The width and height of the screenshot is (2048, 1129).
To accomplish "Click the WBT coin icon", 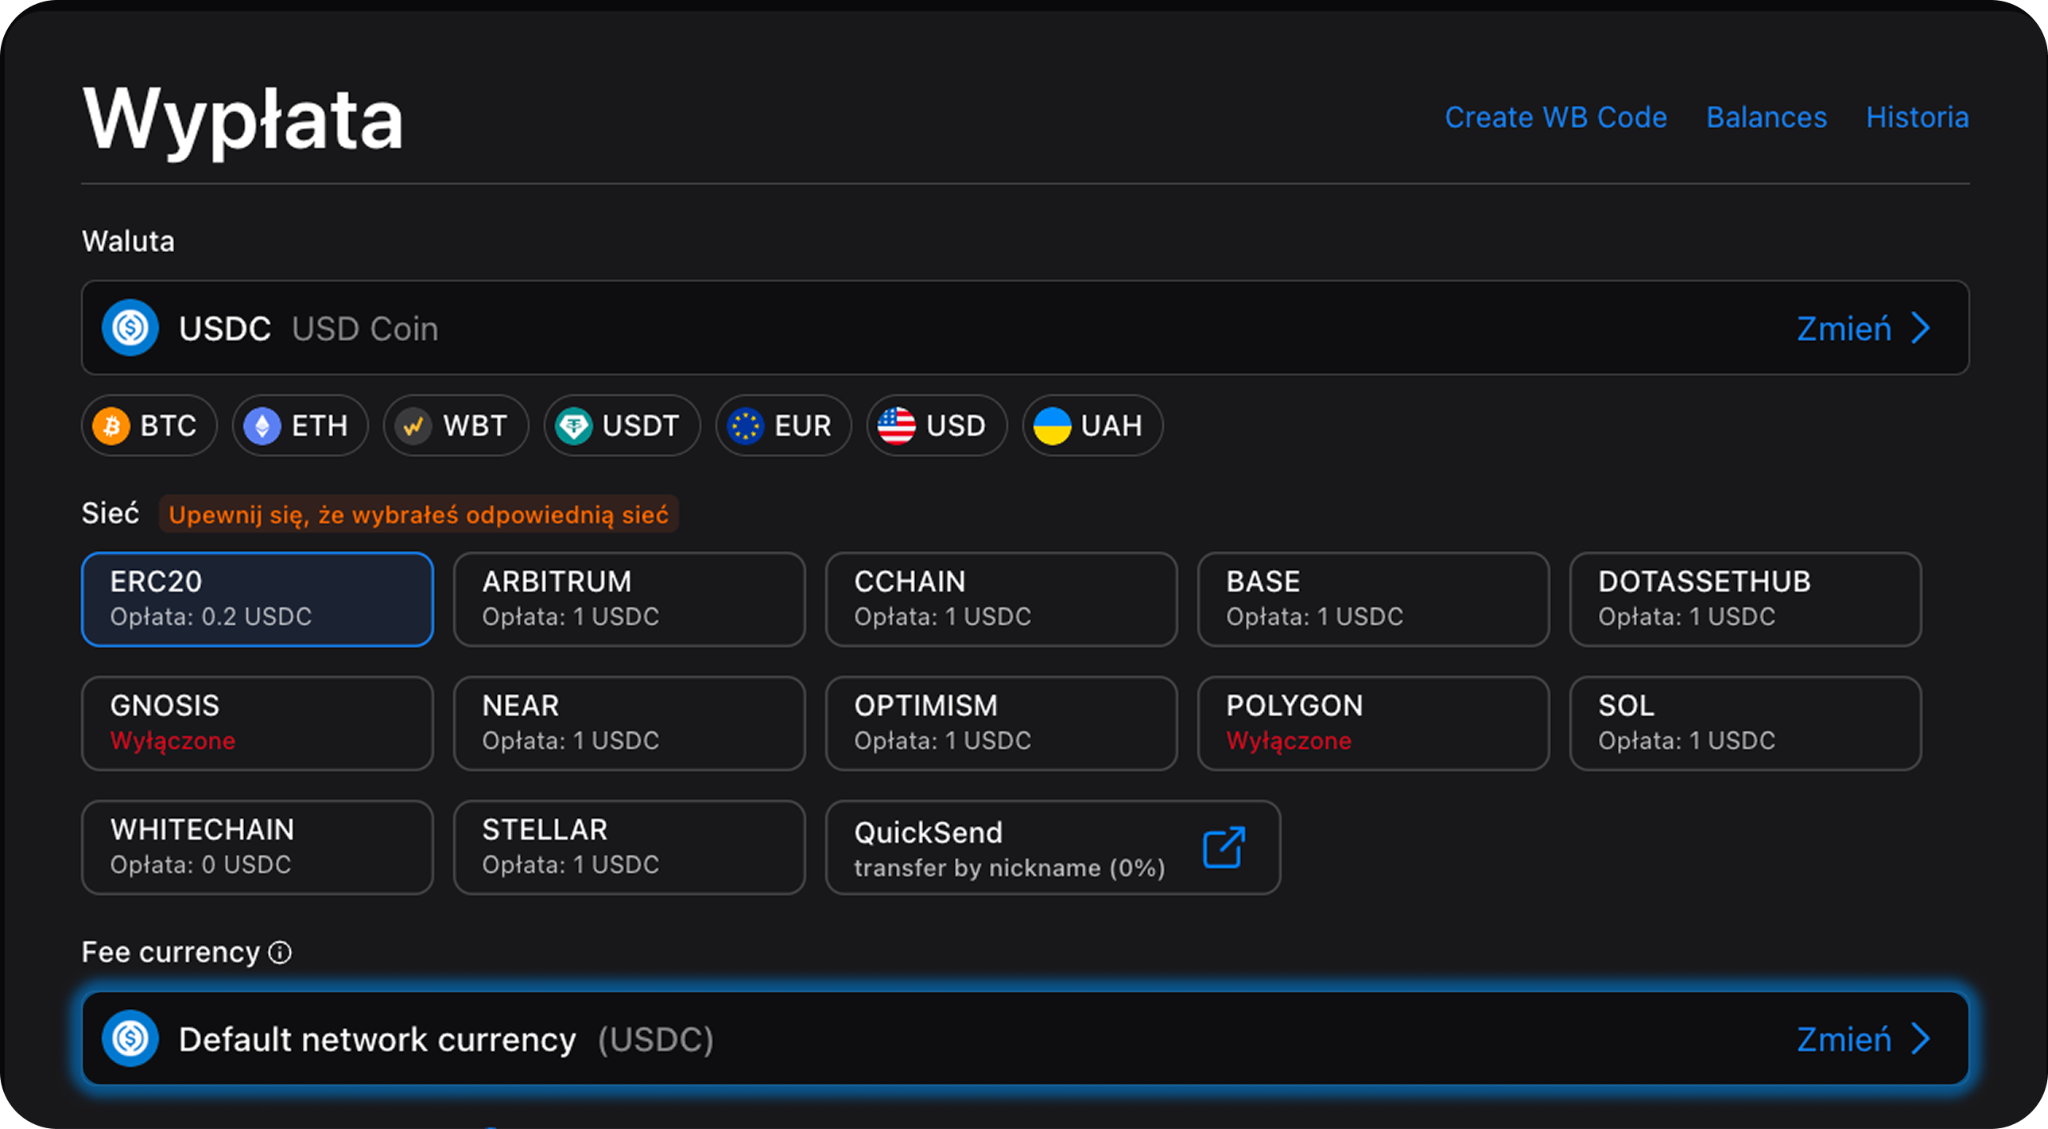I will (413, 426).
